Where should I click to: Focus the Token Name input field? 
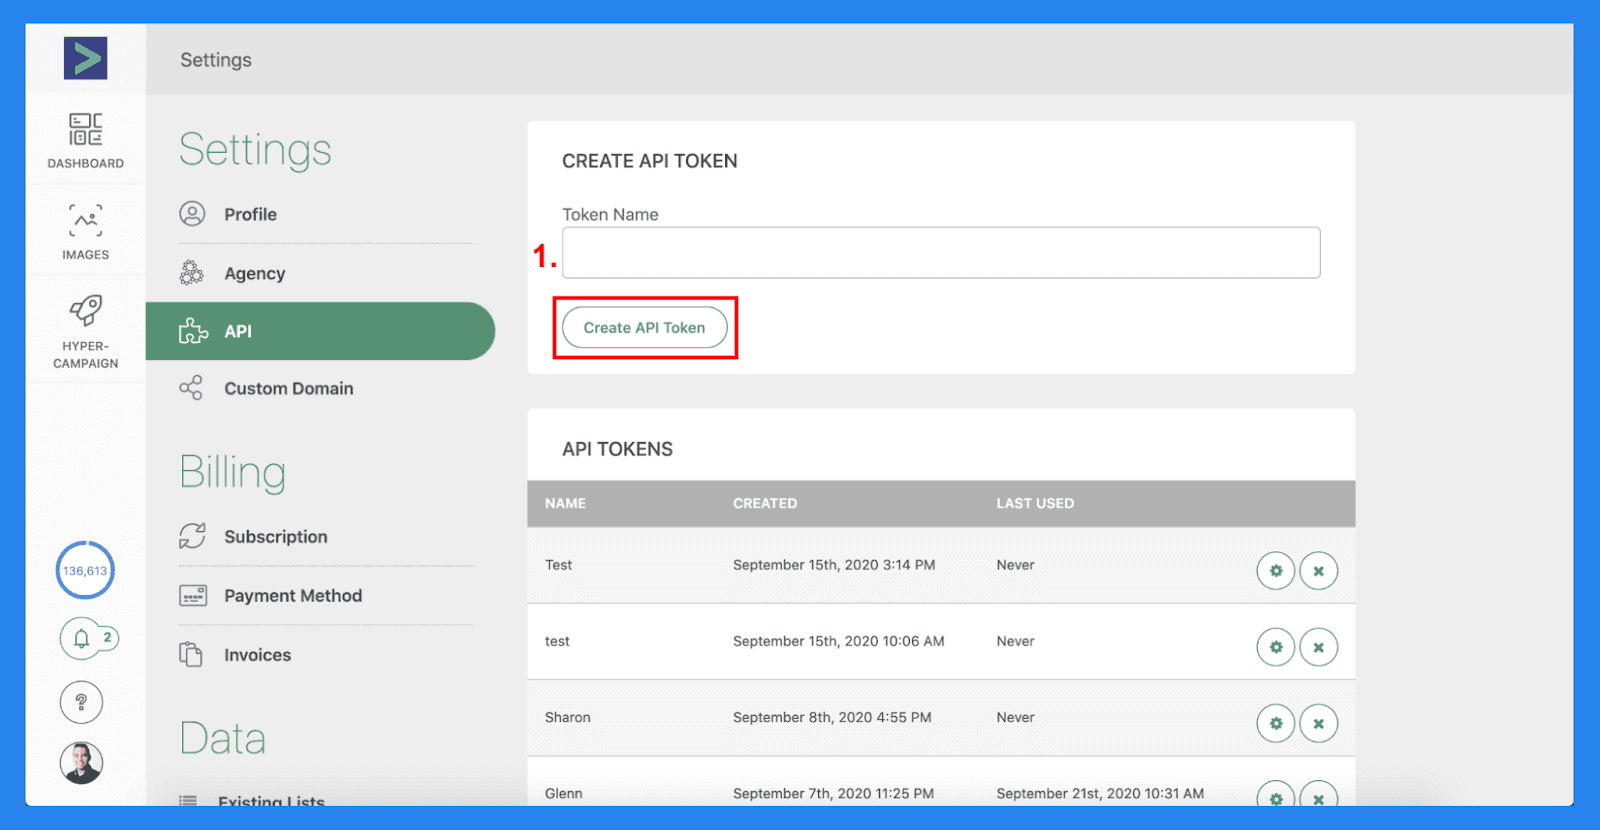tap(941, 253)
